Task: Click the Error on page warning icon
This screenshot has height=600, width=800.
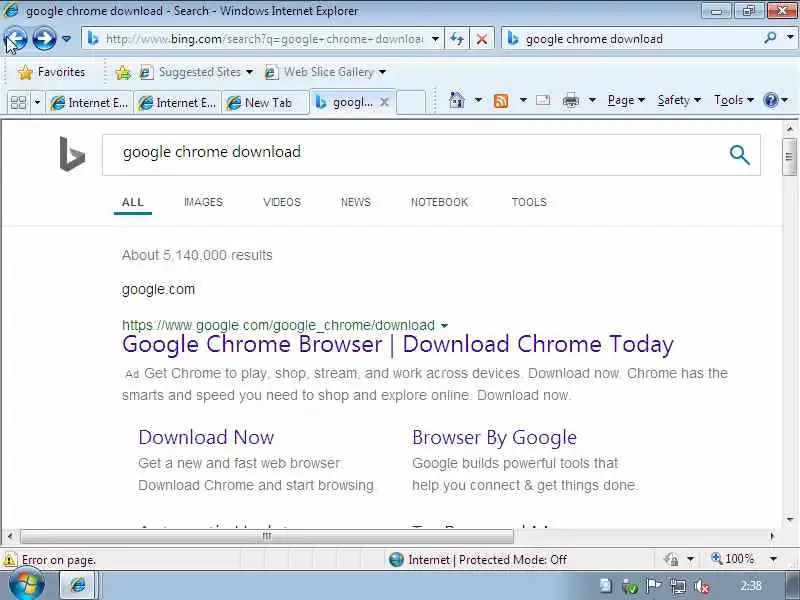Action: tap(10, 560)
